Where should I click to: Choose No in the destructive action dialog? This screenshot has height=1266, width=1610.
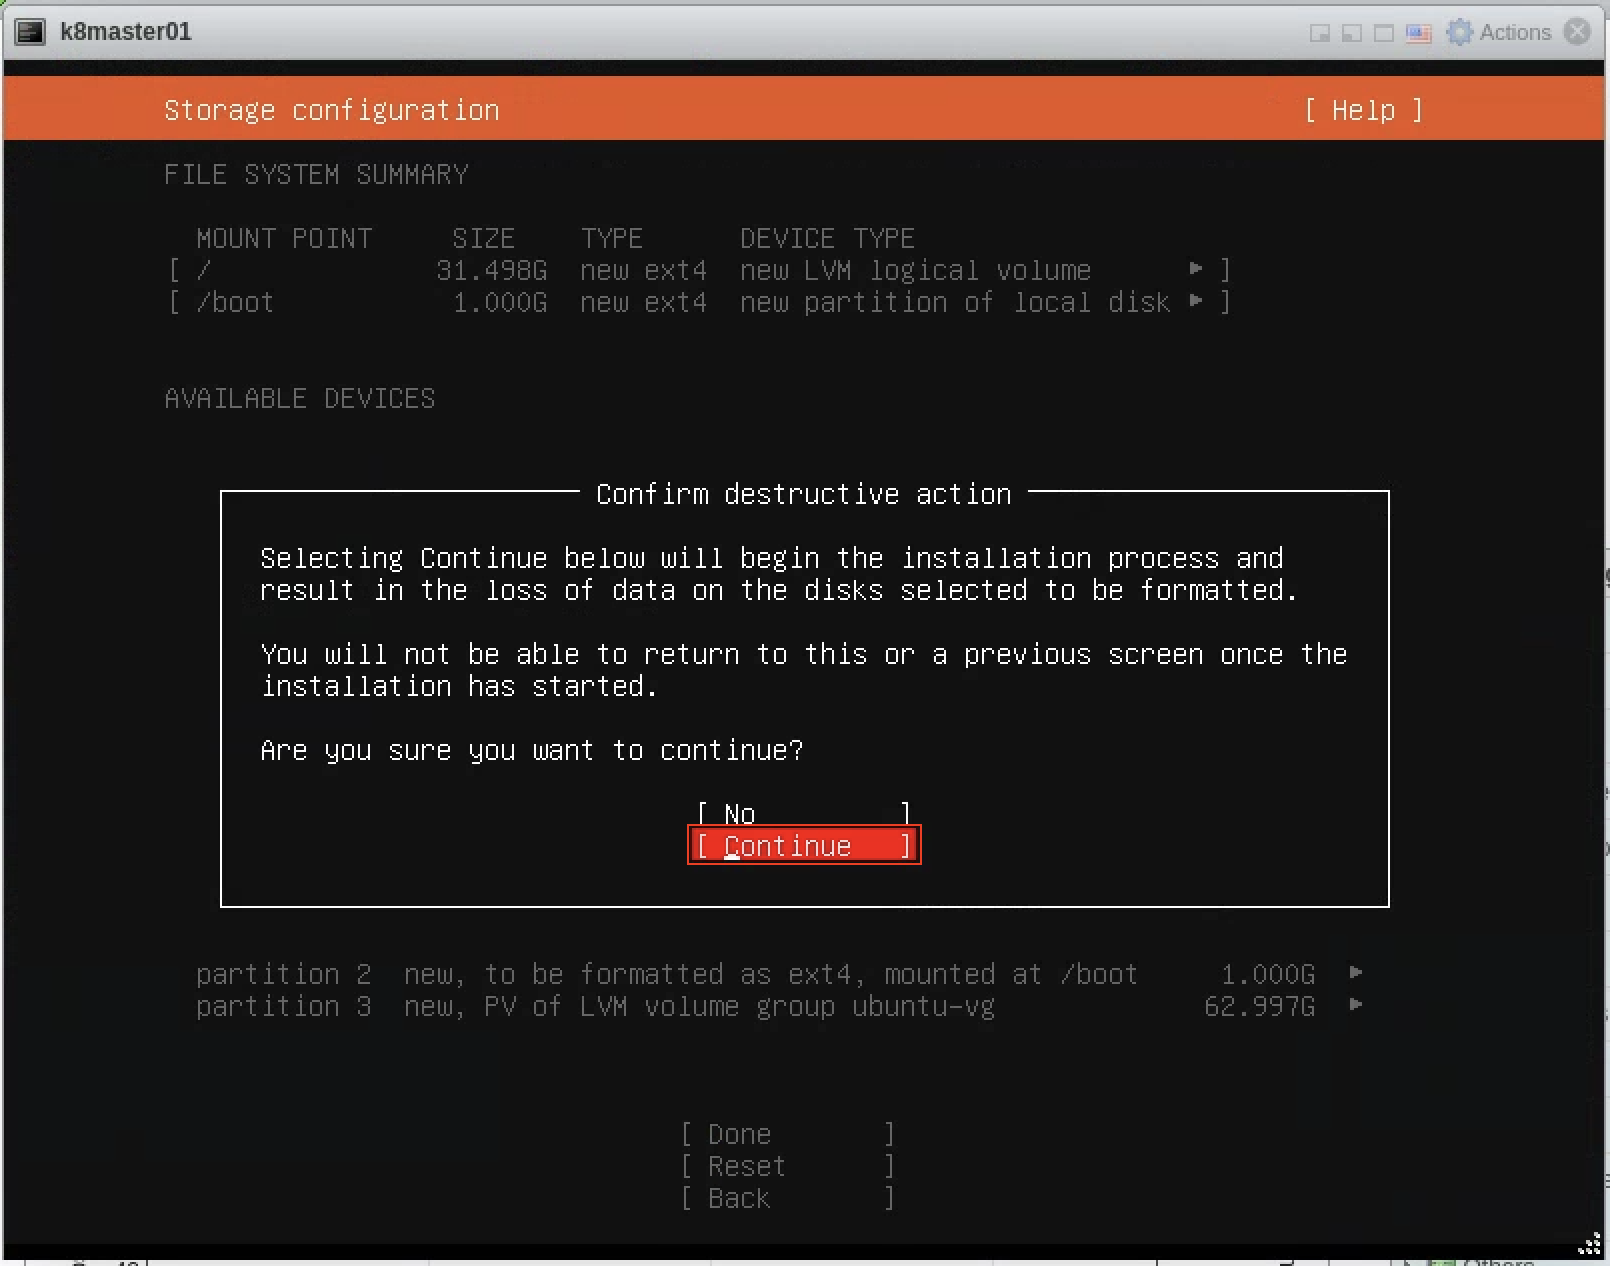pyautogui.click(x=804, y=813)
